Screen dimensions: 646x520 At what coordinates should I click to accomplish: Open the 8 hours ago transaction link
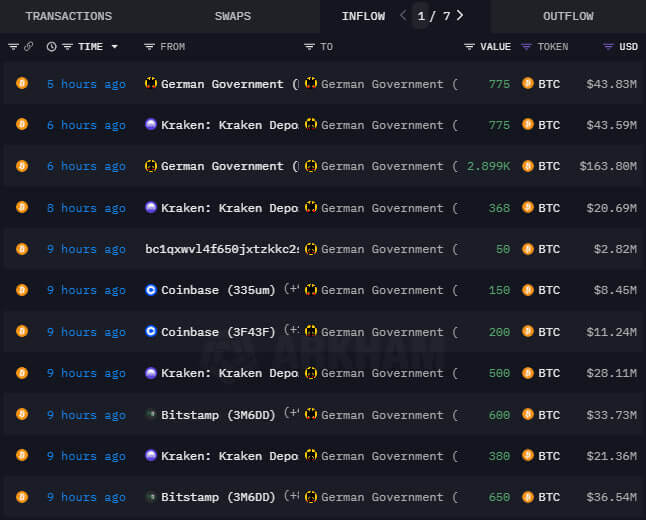click(86, 208)
